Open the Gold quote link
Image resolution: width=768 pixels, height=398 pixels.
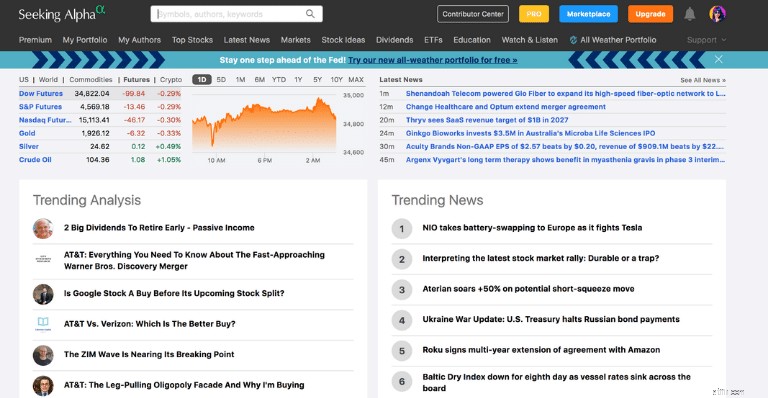click(27, 133)
